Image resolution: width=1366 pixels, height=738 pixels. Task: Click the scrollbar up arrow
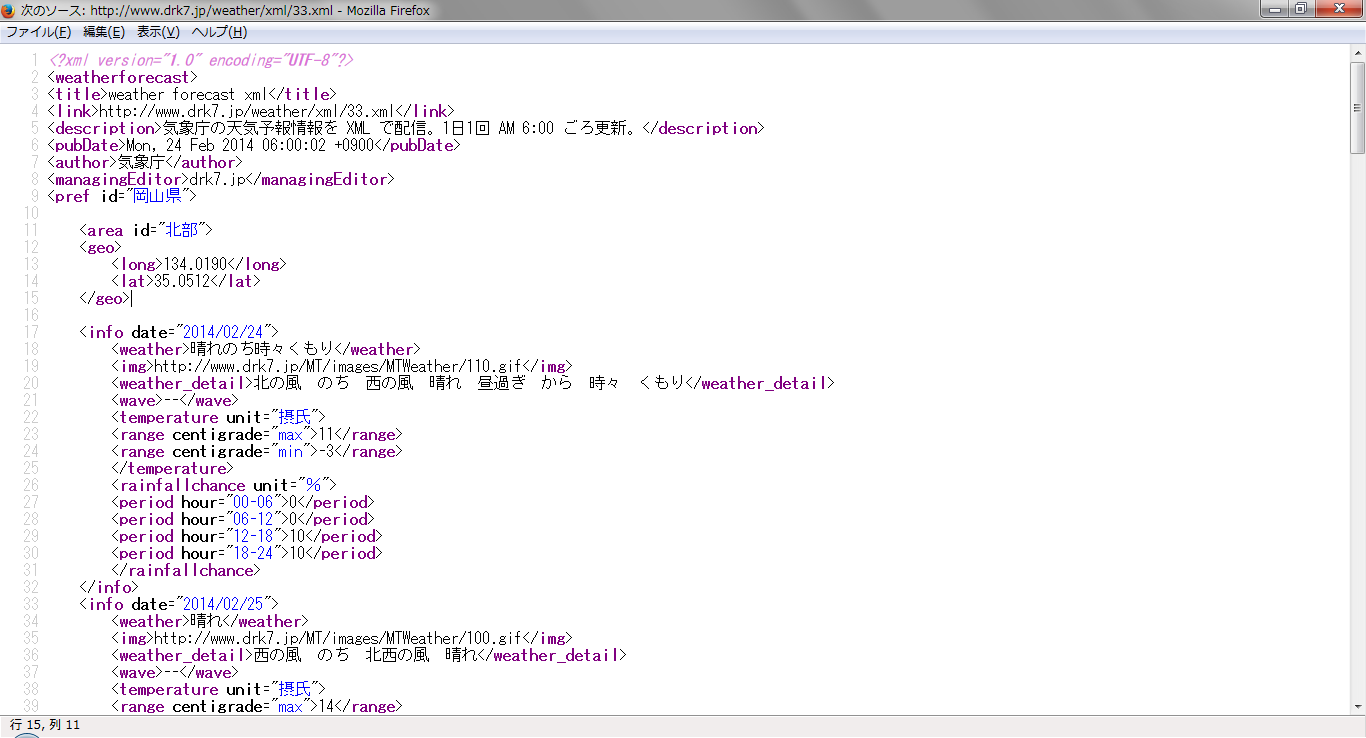pos(1357,52)
